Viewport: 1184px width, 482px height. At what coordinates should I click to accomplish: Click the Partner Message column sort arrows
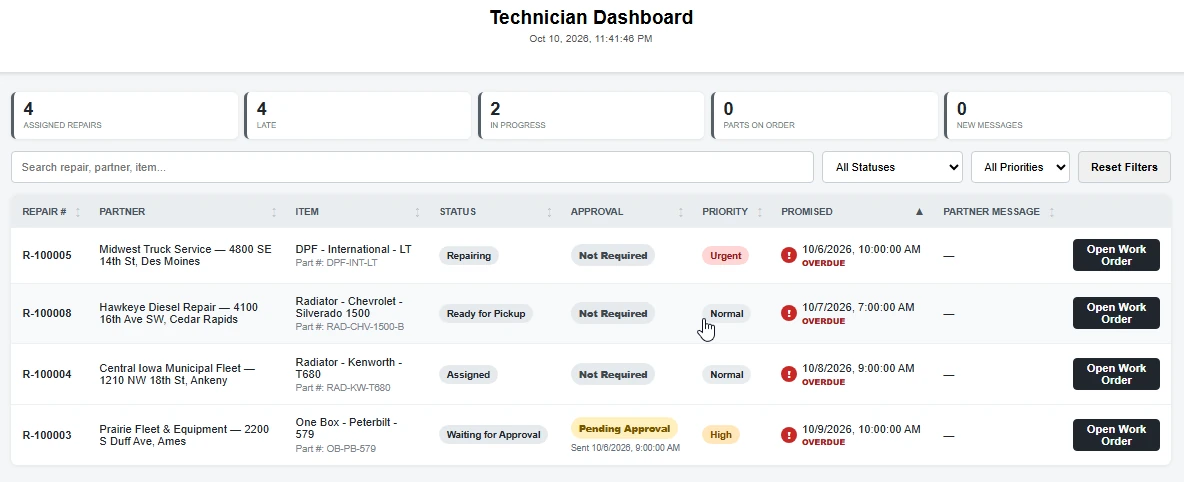1052,212
